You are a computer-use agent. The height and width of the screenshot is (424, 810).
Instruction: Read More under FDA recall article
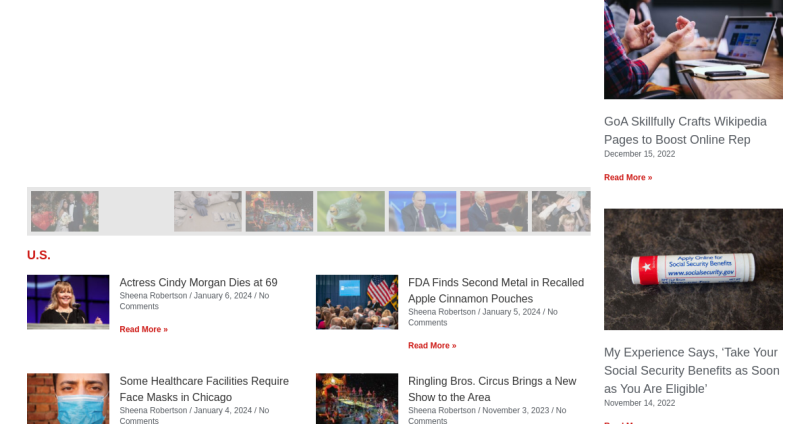pos(432,345)
